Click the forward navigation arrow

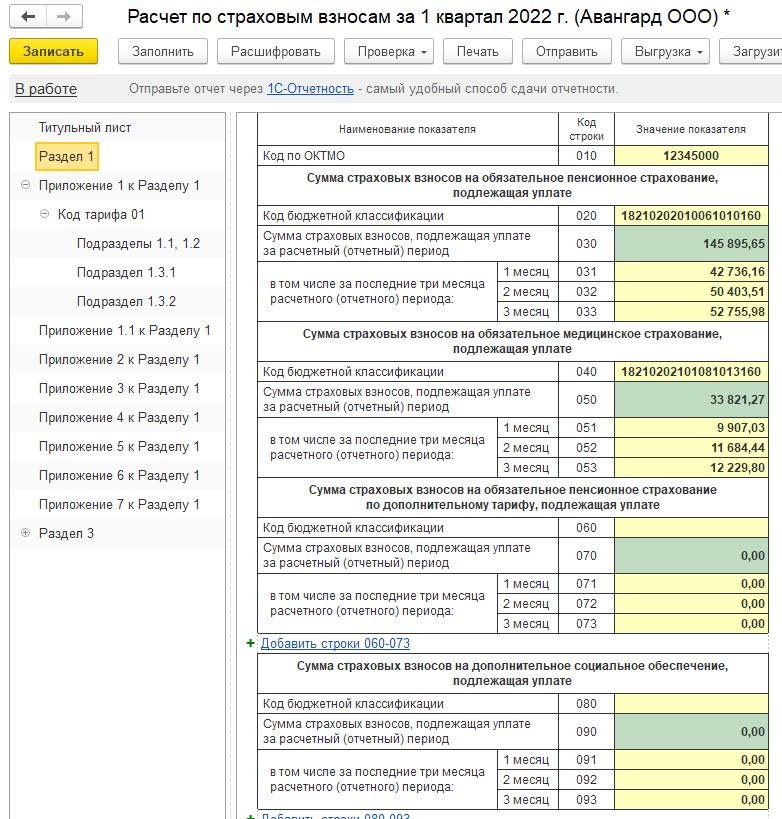[63, 17]
